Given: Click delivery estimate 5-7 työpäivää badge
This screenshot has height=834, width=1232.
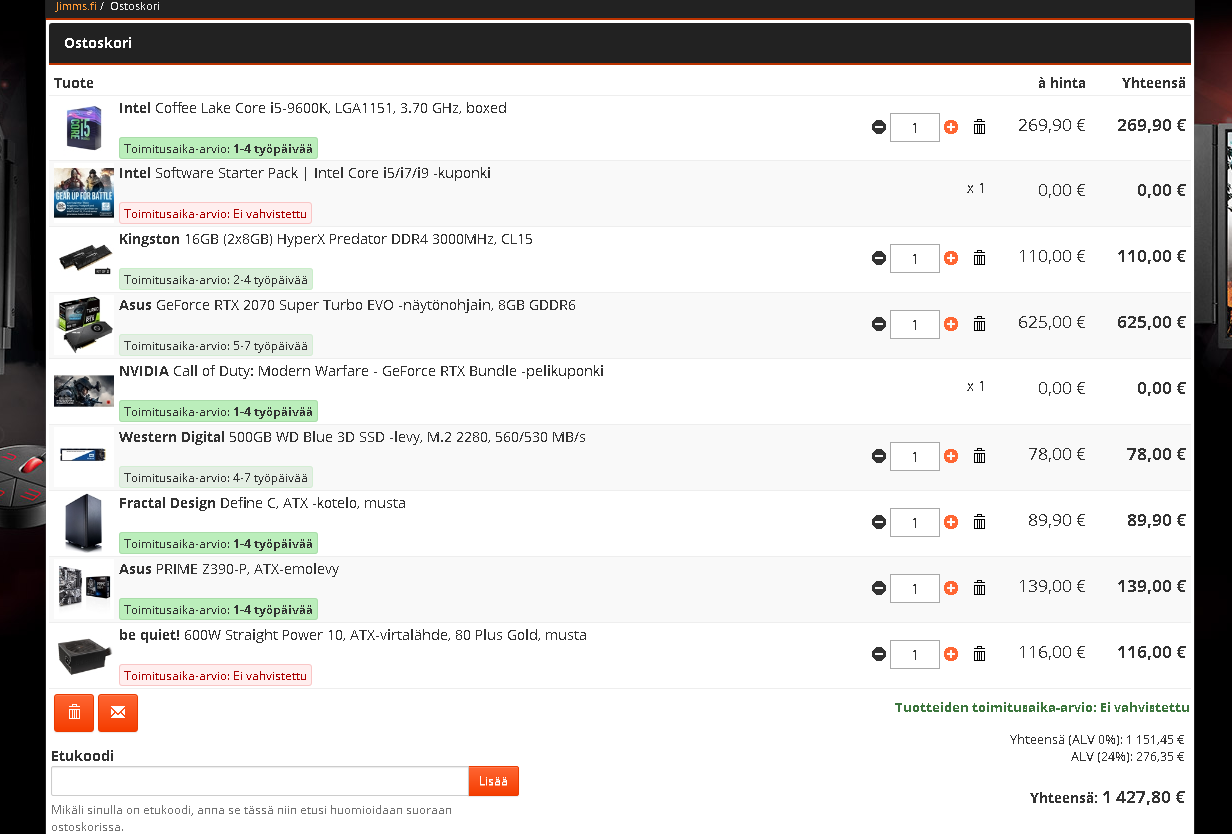Looking at the screenshot, I should (x=216, y=345).
